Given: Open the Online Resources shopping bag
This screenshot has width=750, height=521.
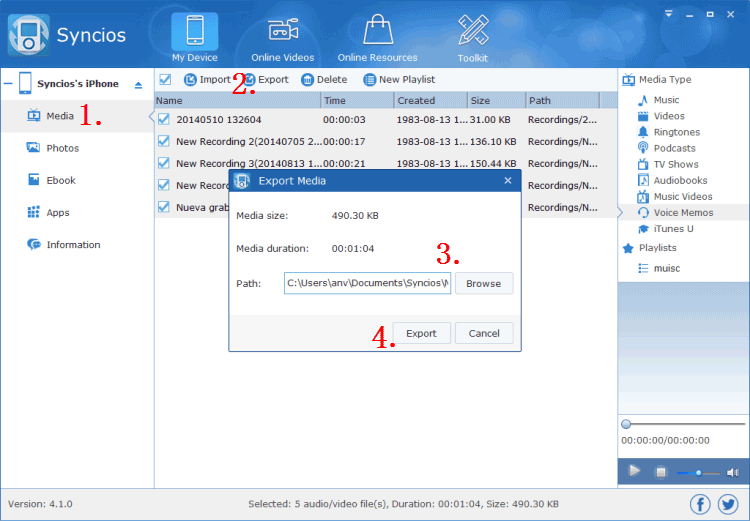Looking at the screenshot, I should pyautogui.click(x=378, y=37).
